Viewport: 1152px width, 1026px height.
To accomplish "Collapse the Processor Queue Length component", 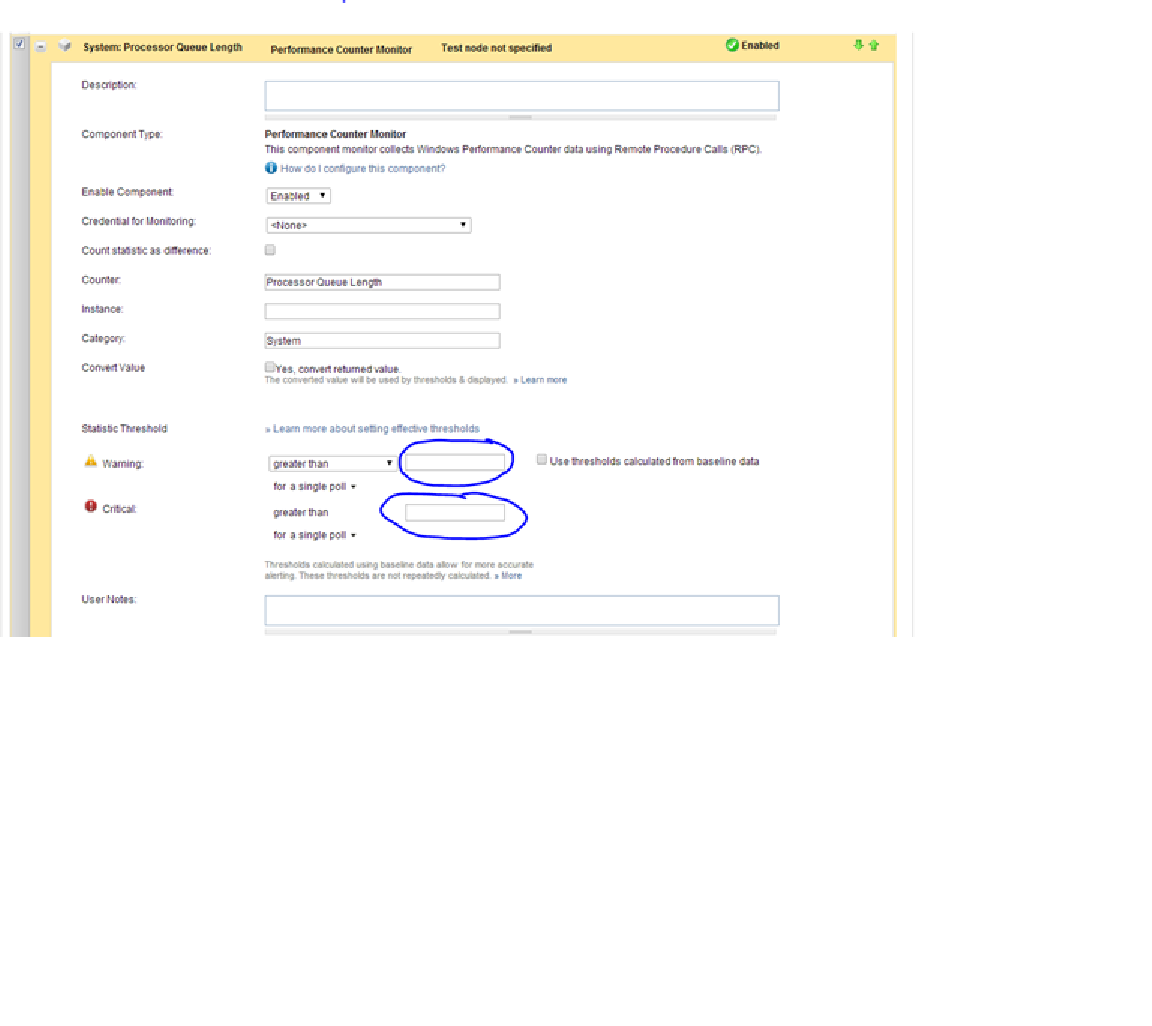I will 41,47.
